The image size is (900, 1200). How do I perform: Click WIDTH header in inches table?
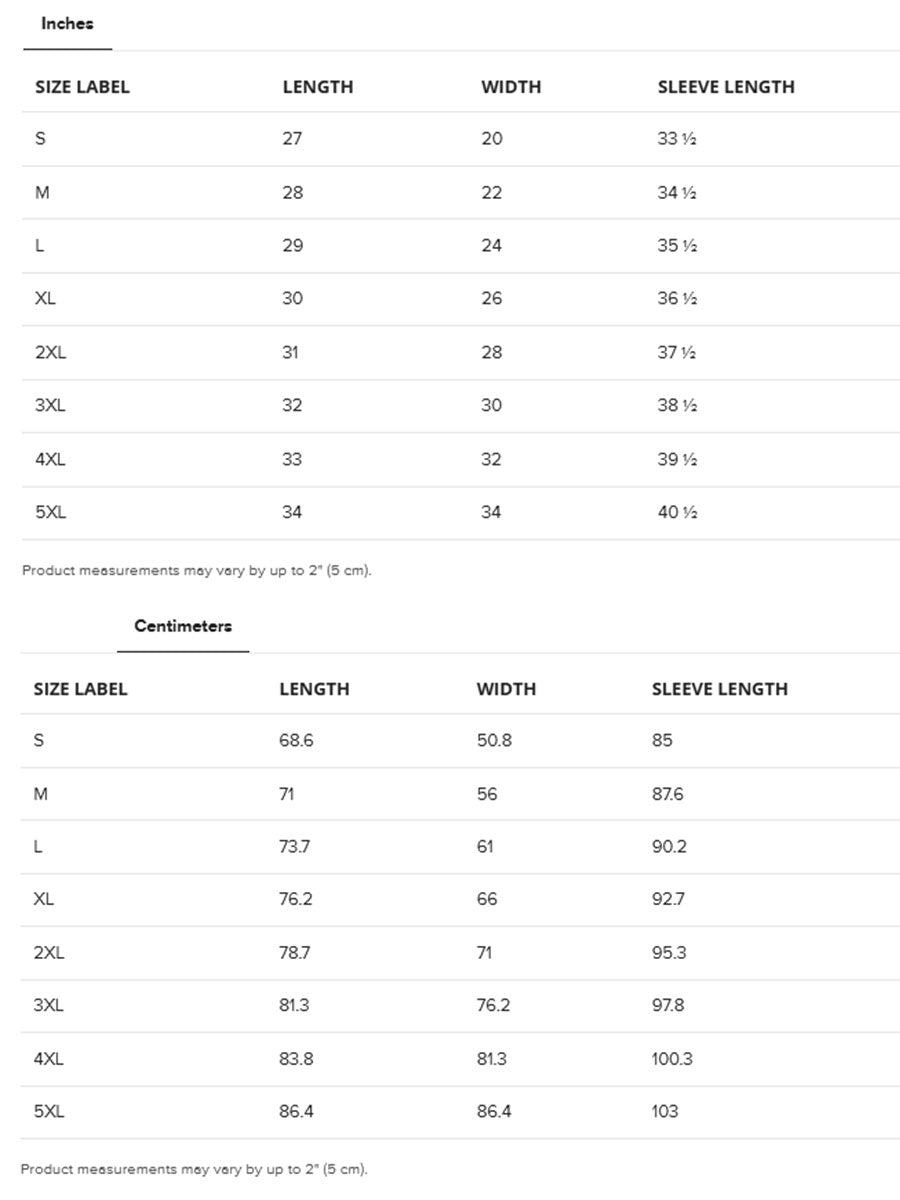pyautogui.click(x=511, y=87)
